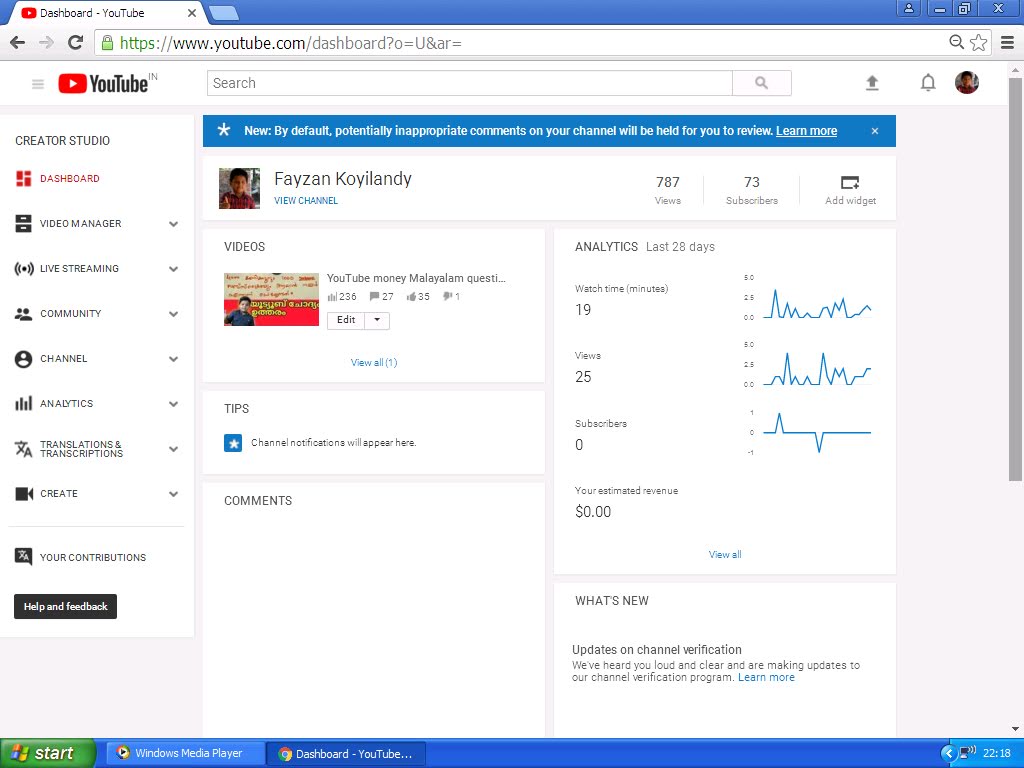Screen dimensions: 1024x768
Task: Click the video thumbnail image
Action: click(x=271, y=299)
